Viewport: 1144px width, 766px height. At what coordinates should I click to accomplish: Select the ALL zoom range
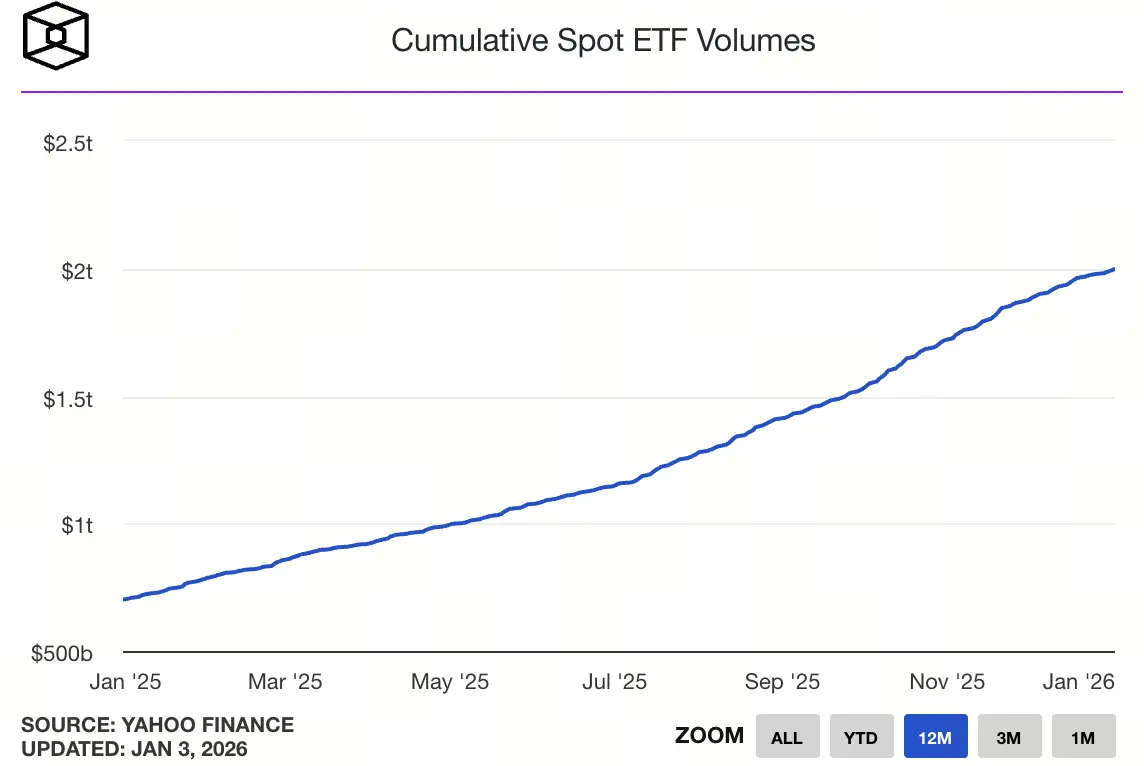pos(787,736)
